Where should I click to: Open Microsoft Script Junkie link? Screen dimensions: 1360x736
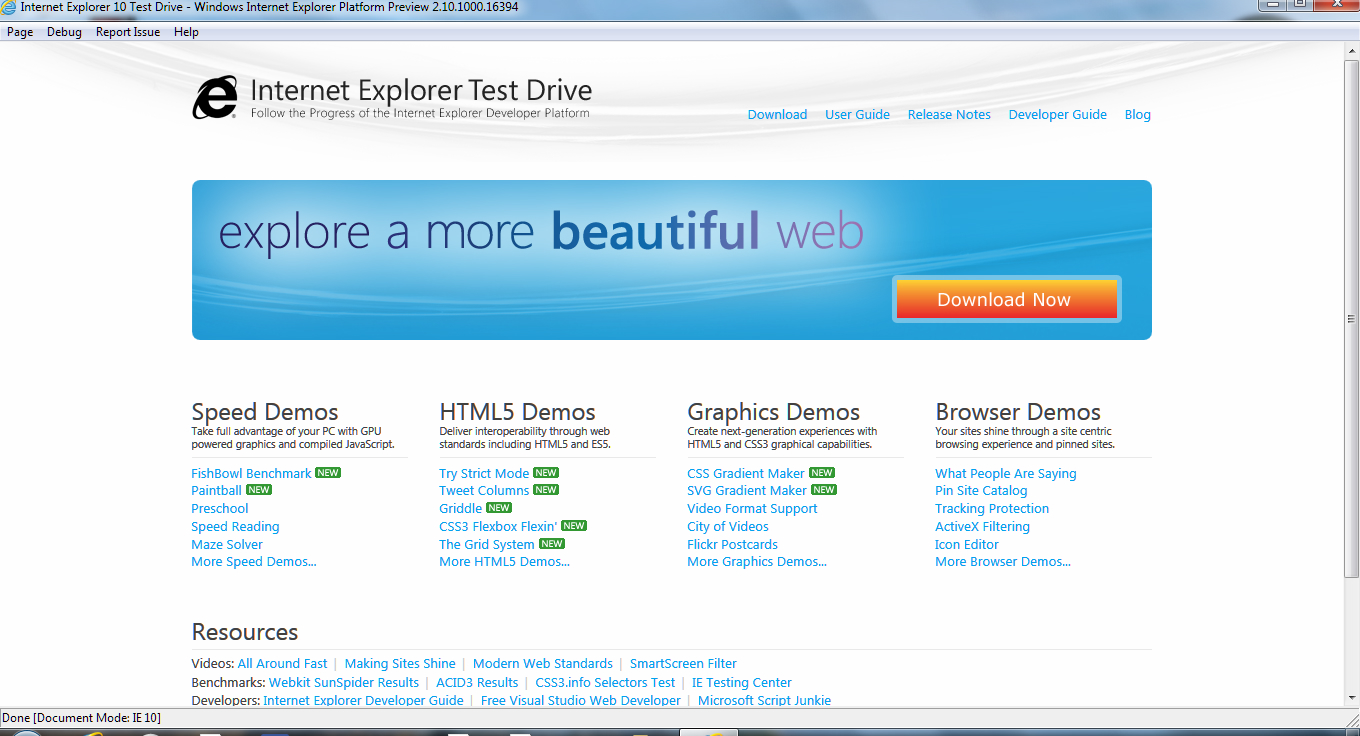[764, 701]
